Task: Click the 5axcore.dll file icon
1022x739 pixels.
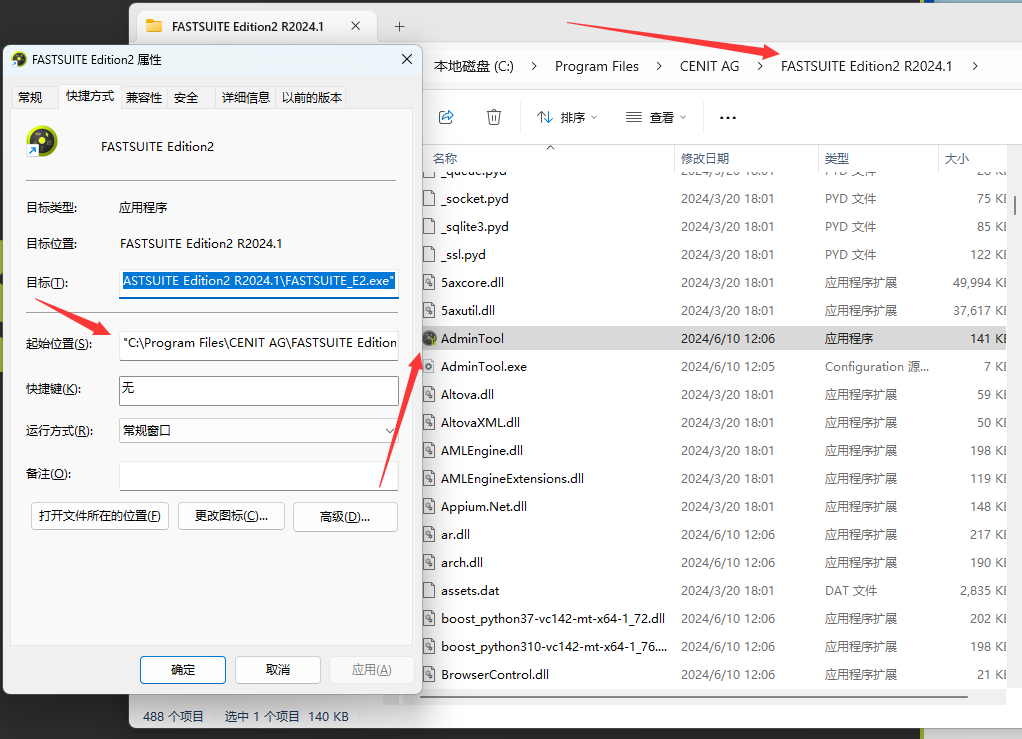Action: [429, 283]
